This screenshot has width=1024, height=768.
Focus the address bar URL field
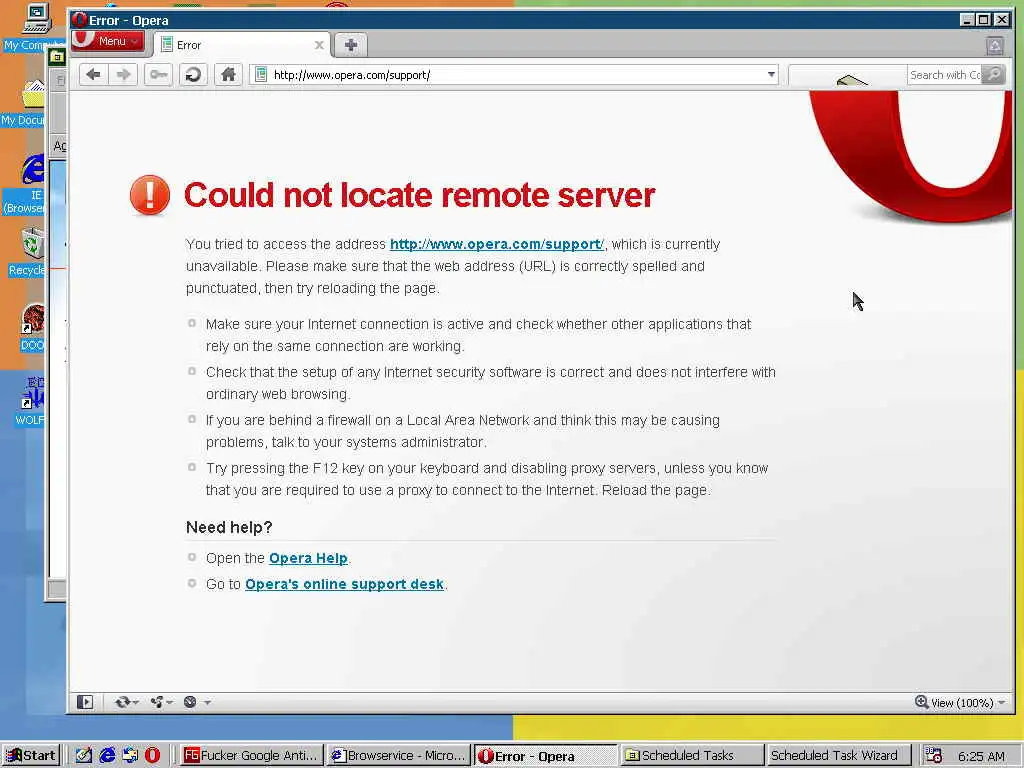(x=516, y=74)
